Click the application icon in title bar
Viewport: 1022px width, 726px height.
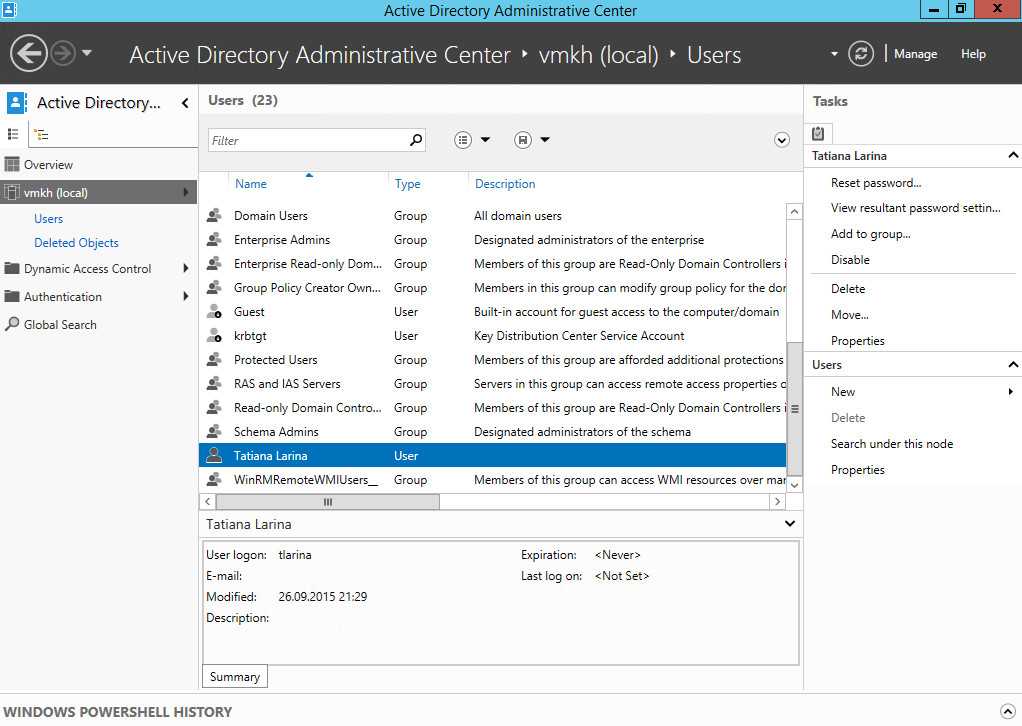coord(9,10)
